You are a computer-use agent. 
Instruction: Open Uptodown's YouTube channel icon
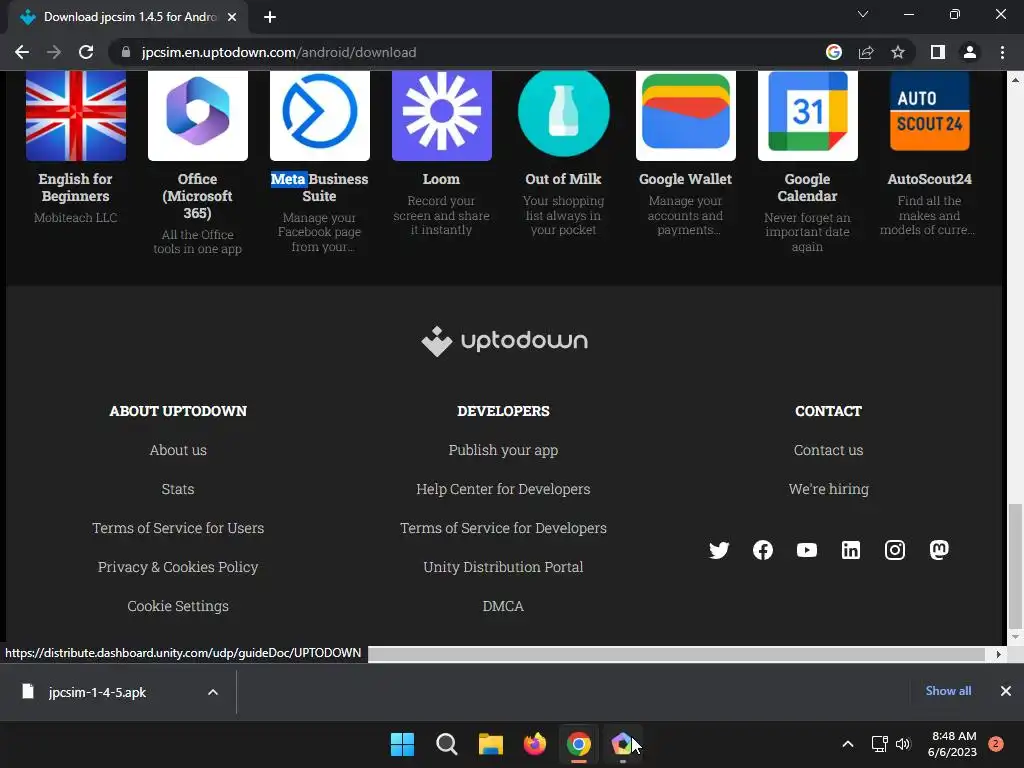(807, 550)
